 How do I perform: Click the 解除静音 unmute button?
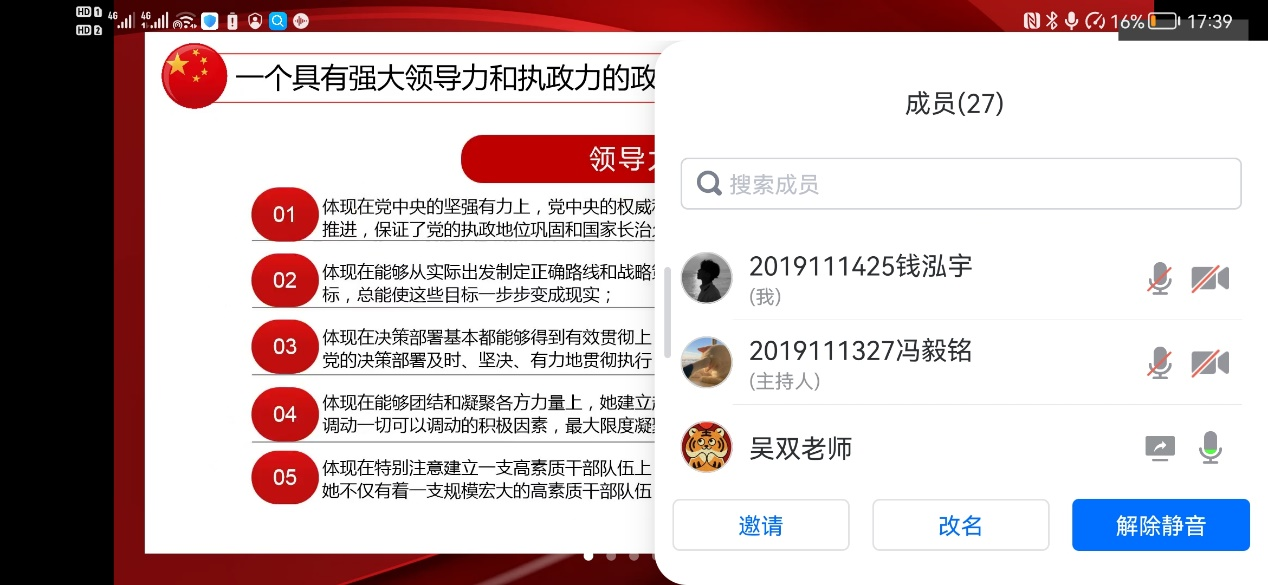[1161, 525]
